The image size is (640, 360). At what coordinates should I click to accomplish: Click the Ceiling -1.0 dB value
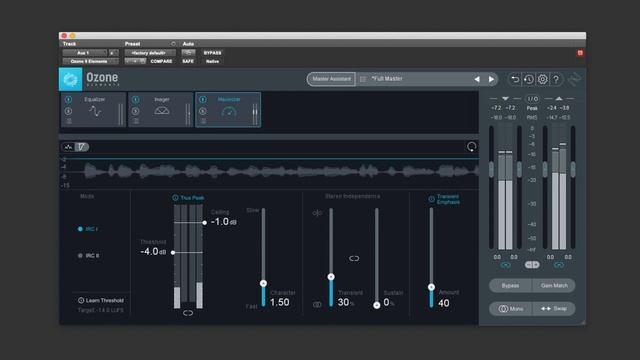point(224,222)
